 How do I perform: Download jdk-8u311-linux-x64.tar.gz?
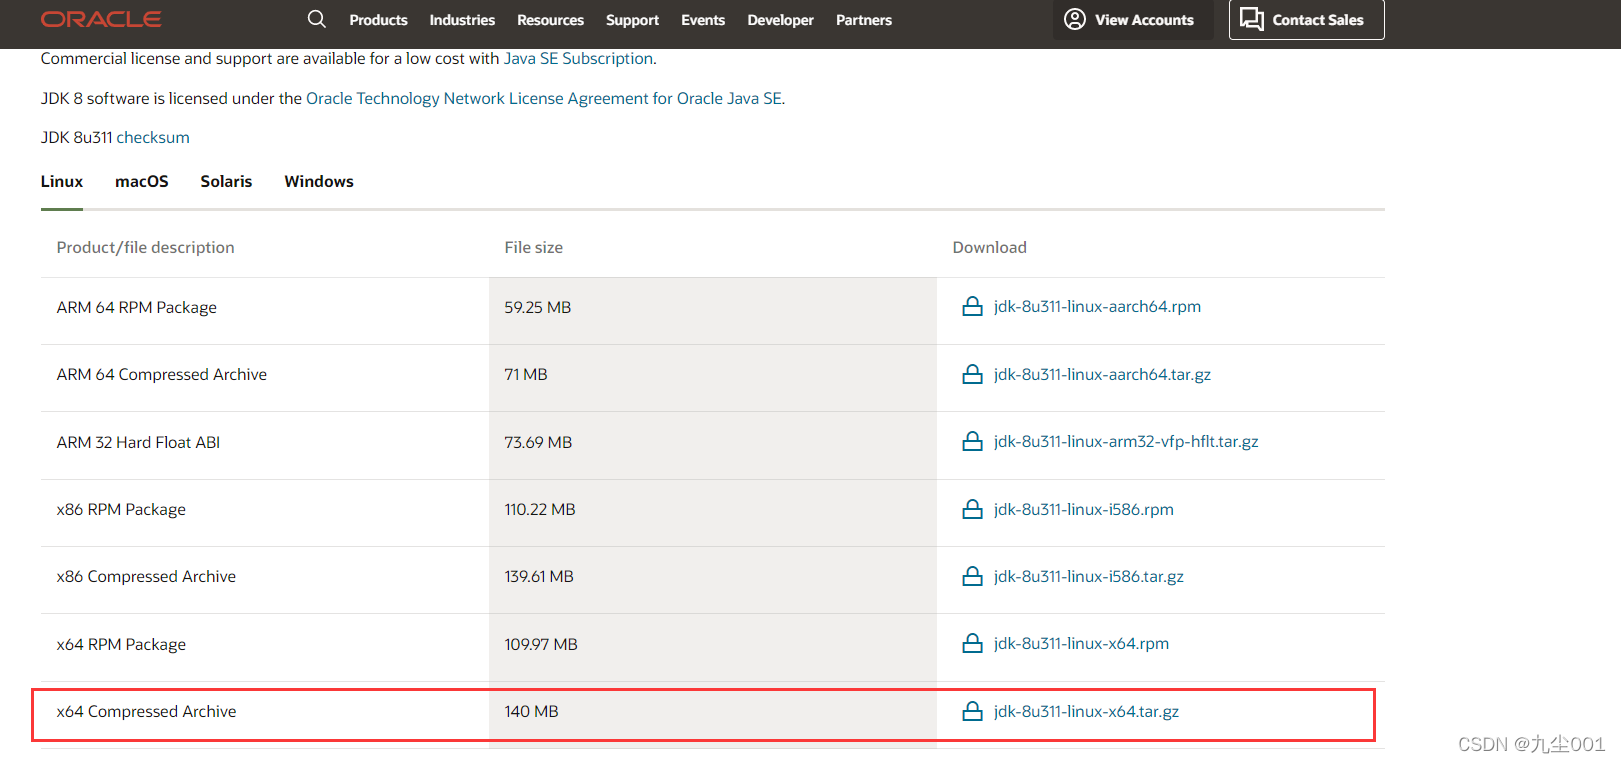1086,711
